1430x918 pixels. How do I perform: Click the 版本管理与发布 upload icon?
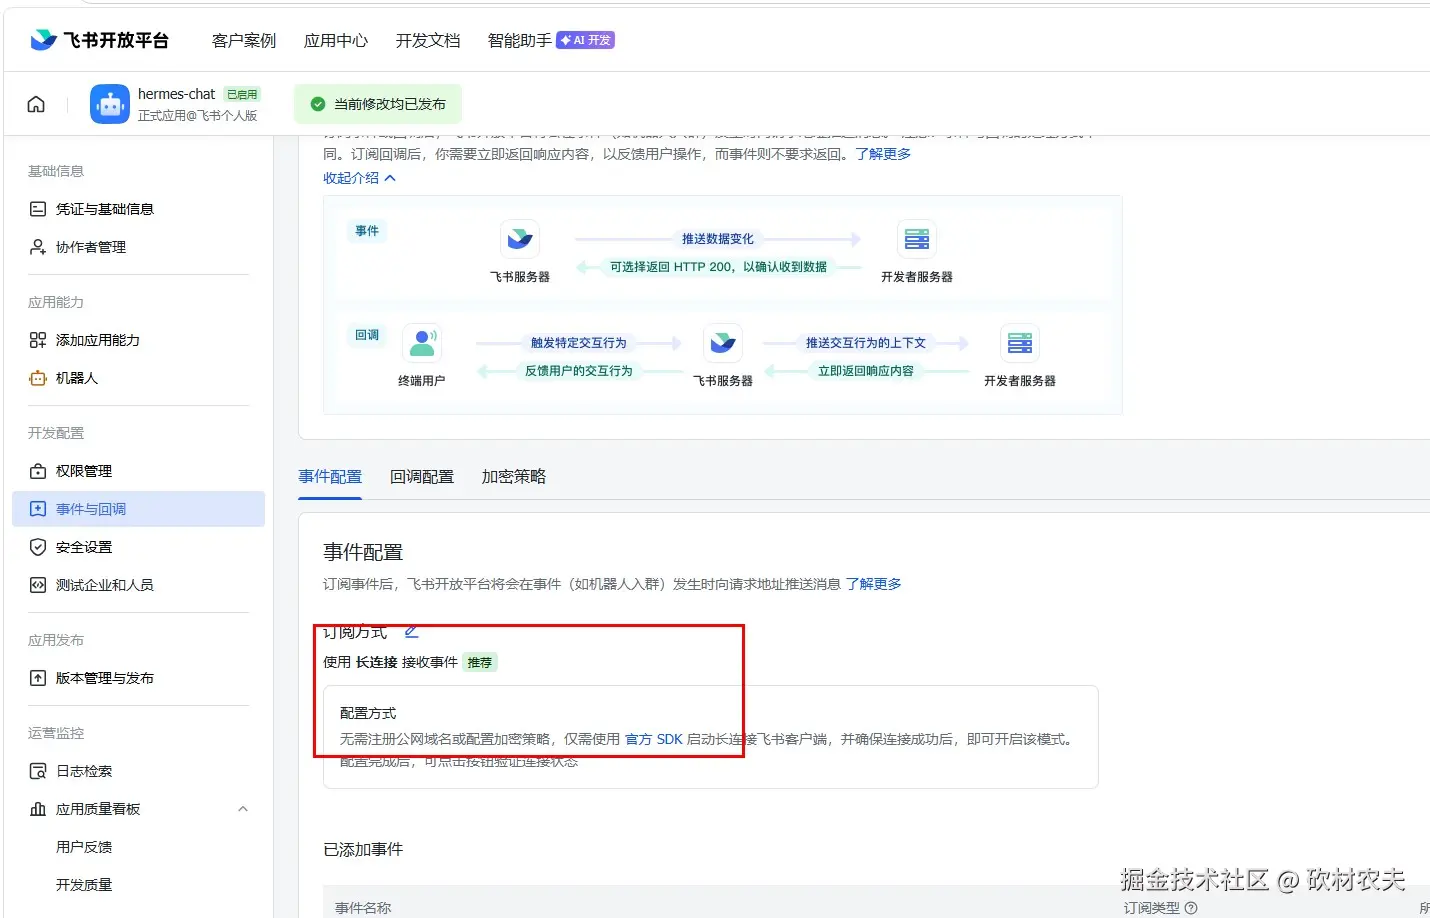coord(38,678)
